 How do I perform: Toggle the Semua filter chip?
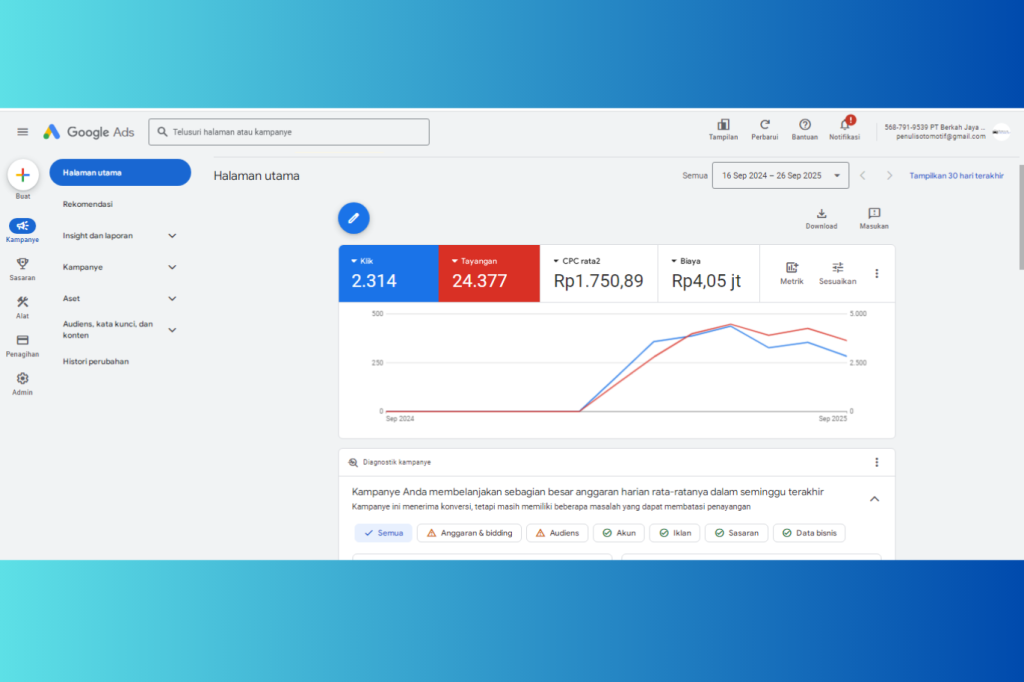[383, 533]
